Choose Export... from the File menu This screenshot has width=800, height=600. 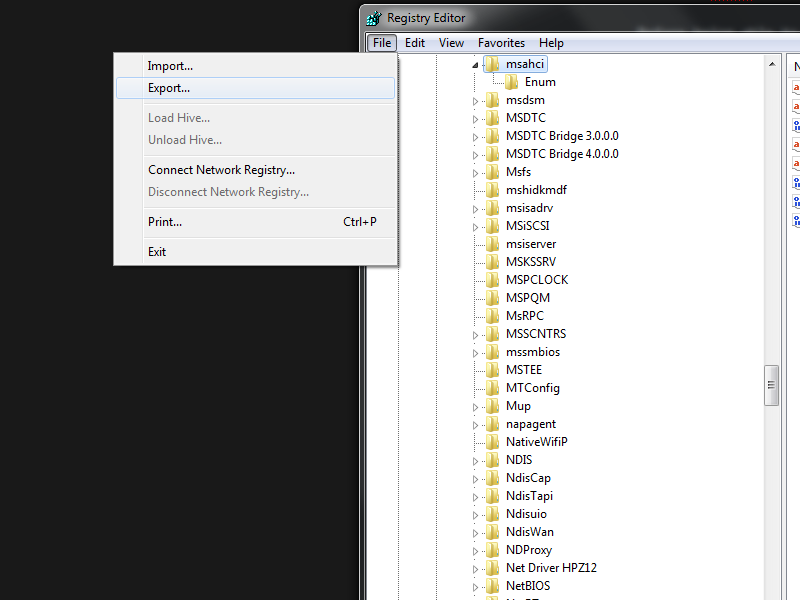[x=255, y=88]
